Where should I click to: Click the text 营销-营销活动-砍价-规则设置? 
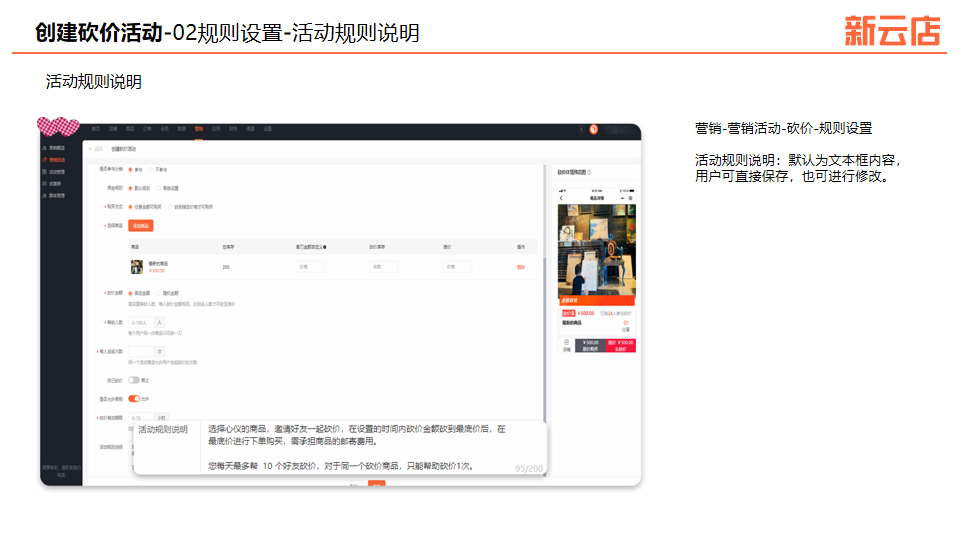pyautogui.click(x=783, y=129)
